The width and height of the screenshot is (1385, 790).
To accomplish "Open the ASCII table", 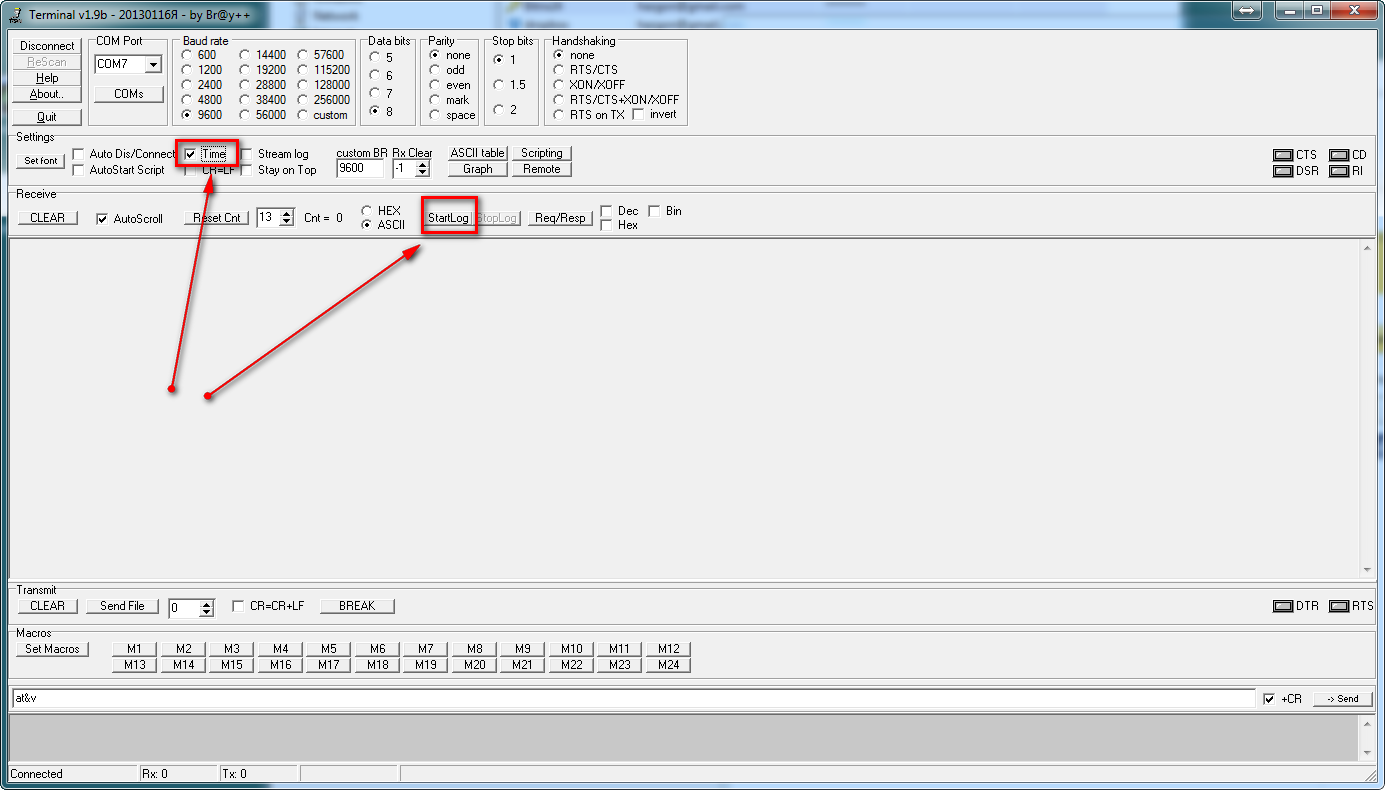I will [x=477, y=153].
